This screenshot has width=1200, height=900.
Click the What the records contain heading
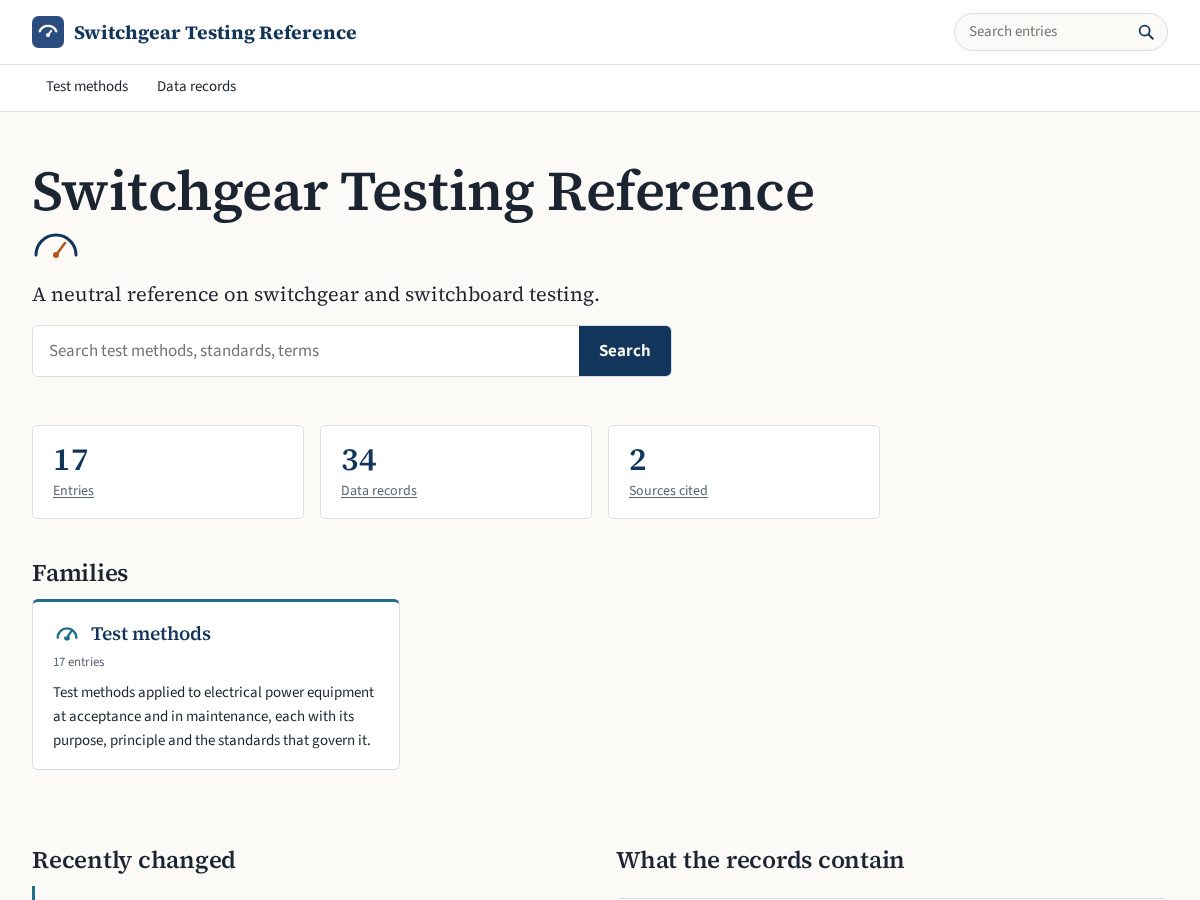tap(760, 860)
